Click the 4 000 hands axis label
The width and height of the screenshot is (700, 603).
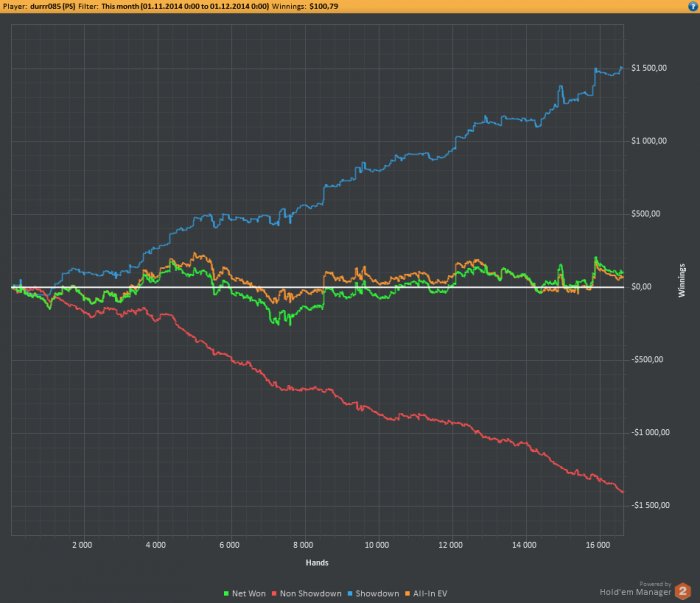point(156,545)
